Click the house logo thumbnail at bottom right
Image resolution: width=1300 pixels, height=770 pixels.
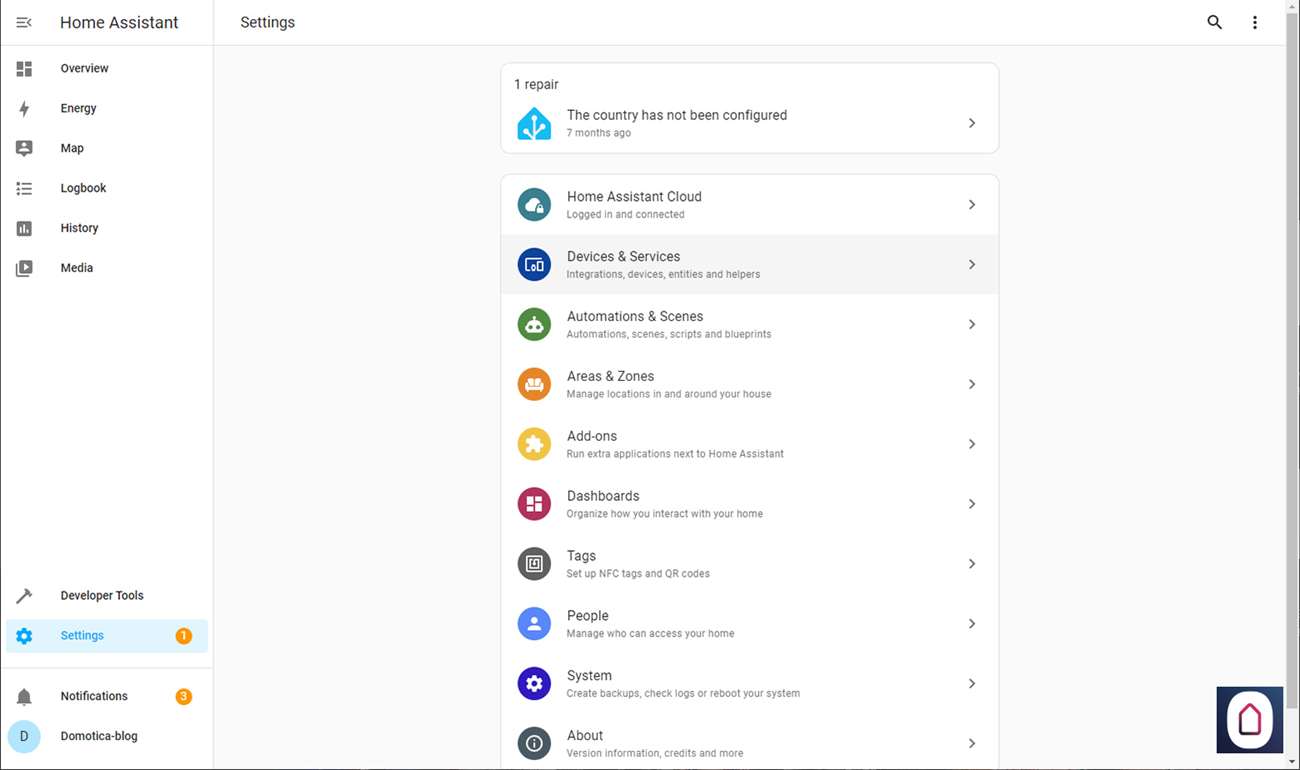pyautogui.click(x=1249, y=719)
